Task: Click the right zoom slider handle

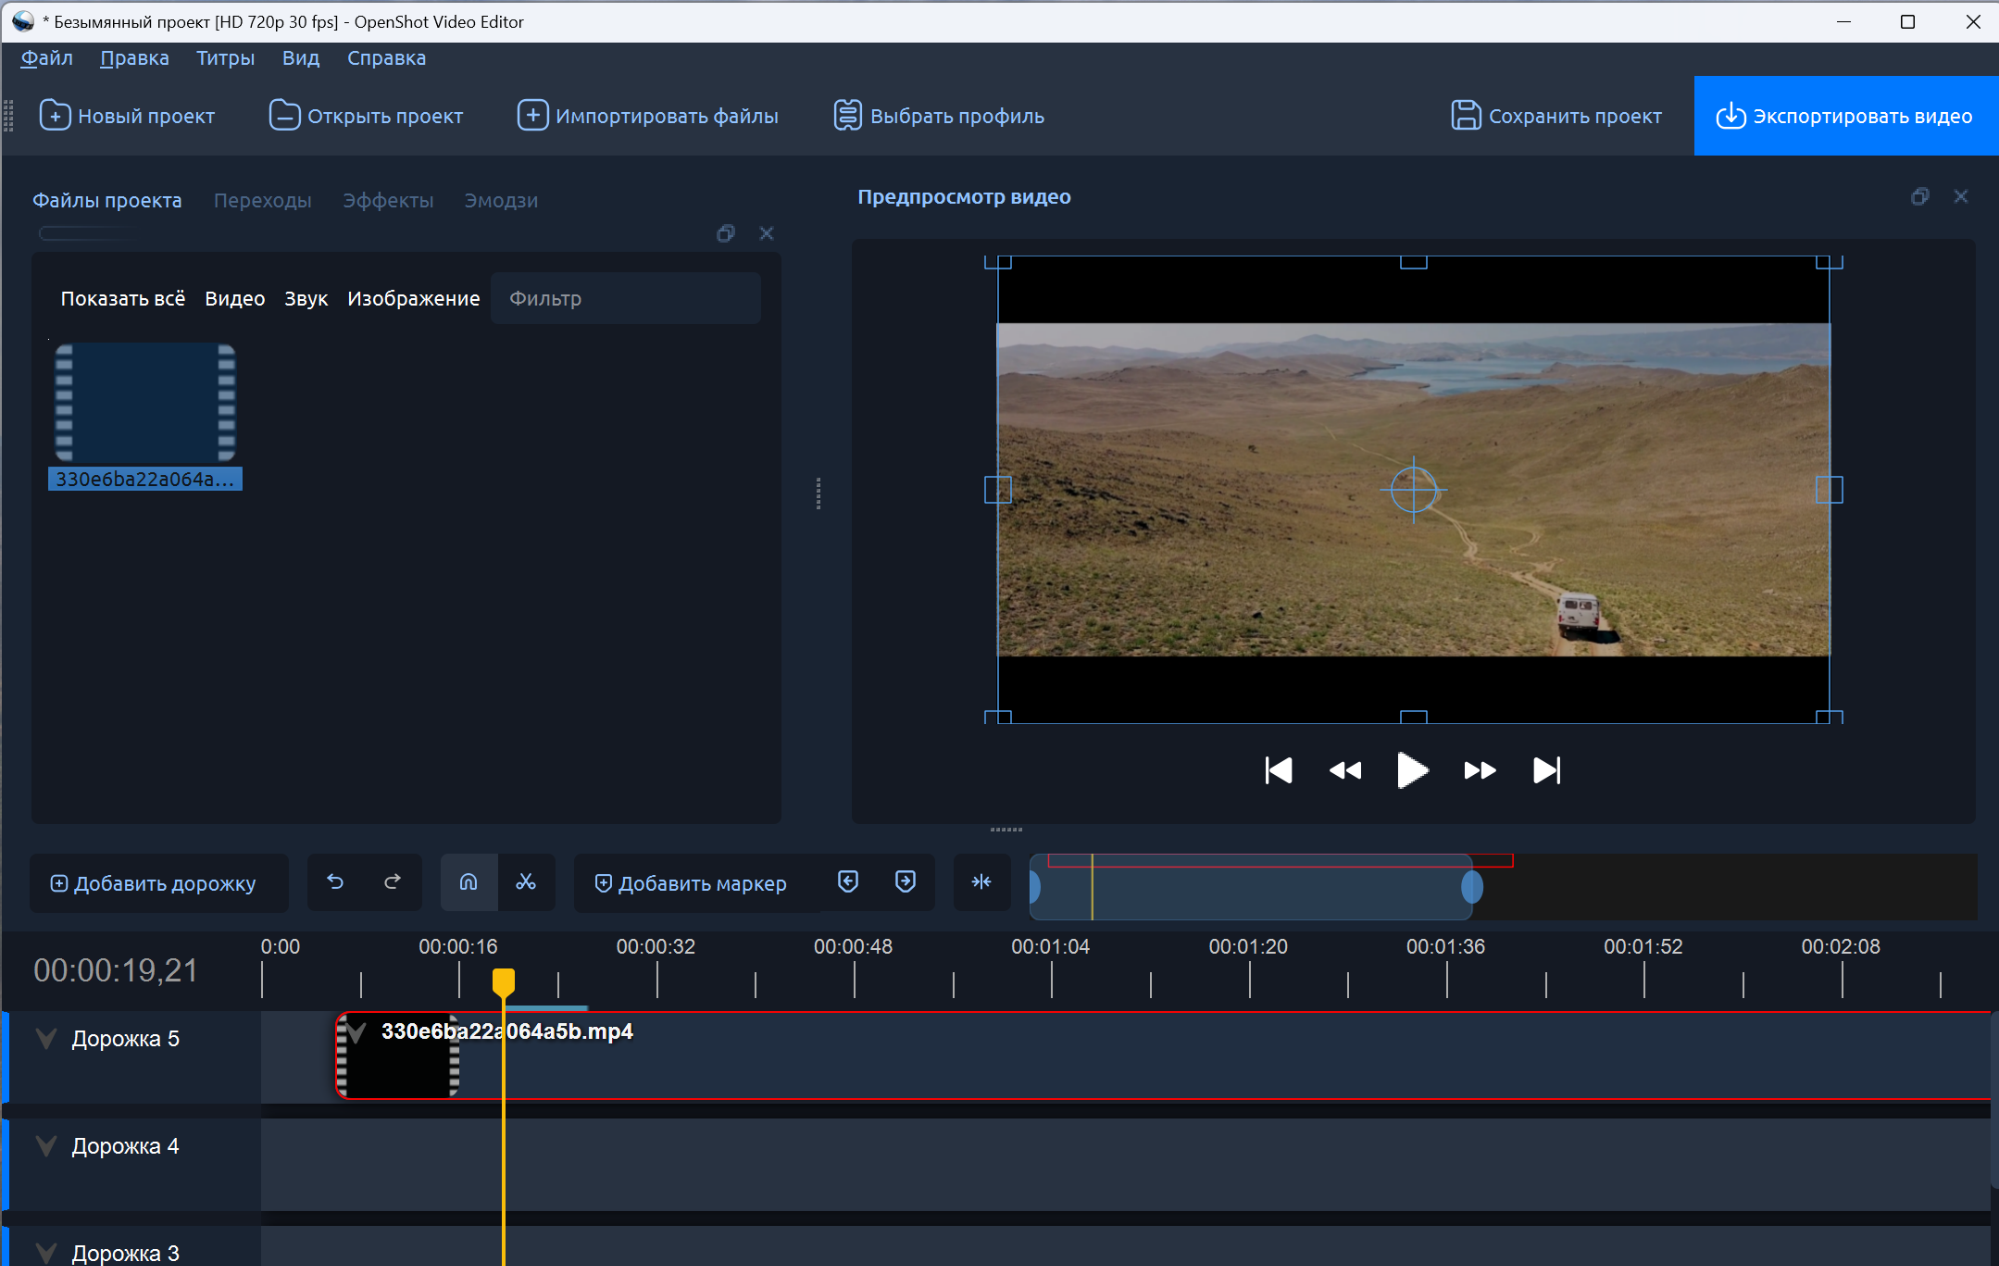Action: pyautogui.click(x=1471, y=886)
